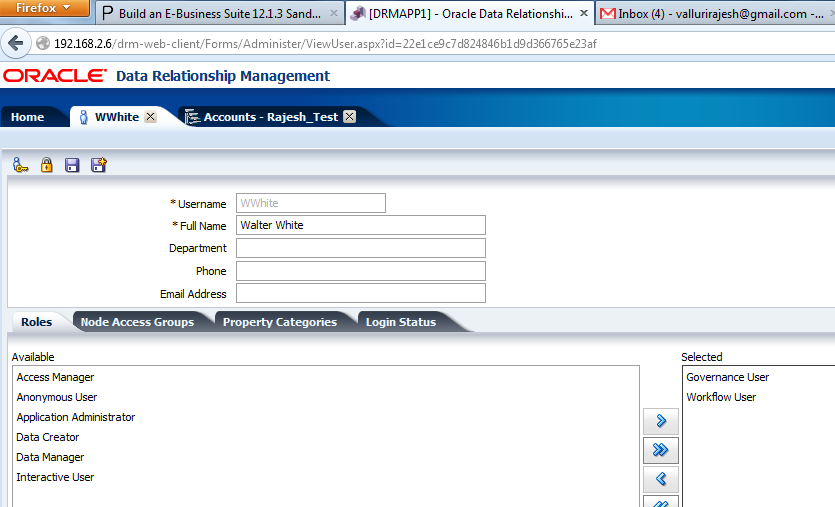
Task: Click the save-as floppy with star icon
Action: (x=99, y=165)
